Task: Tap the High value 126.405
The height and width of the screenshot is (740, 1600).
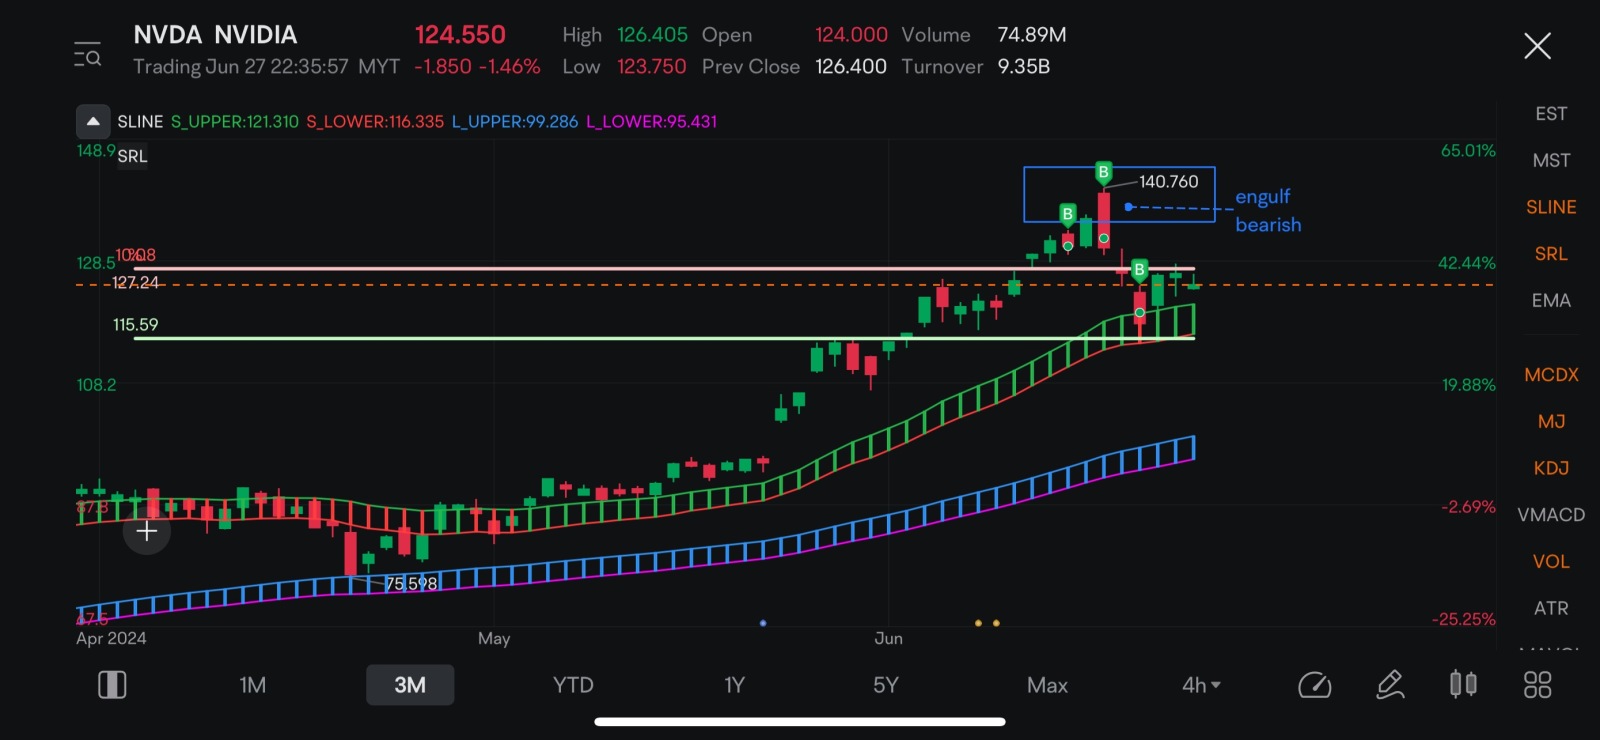Action: pyautogui.click(x=652, y=35)
